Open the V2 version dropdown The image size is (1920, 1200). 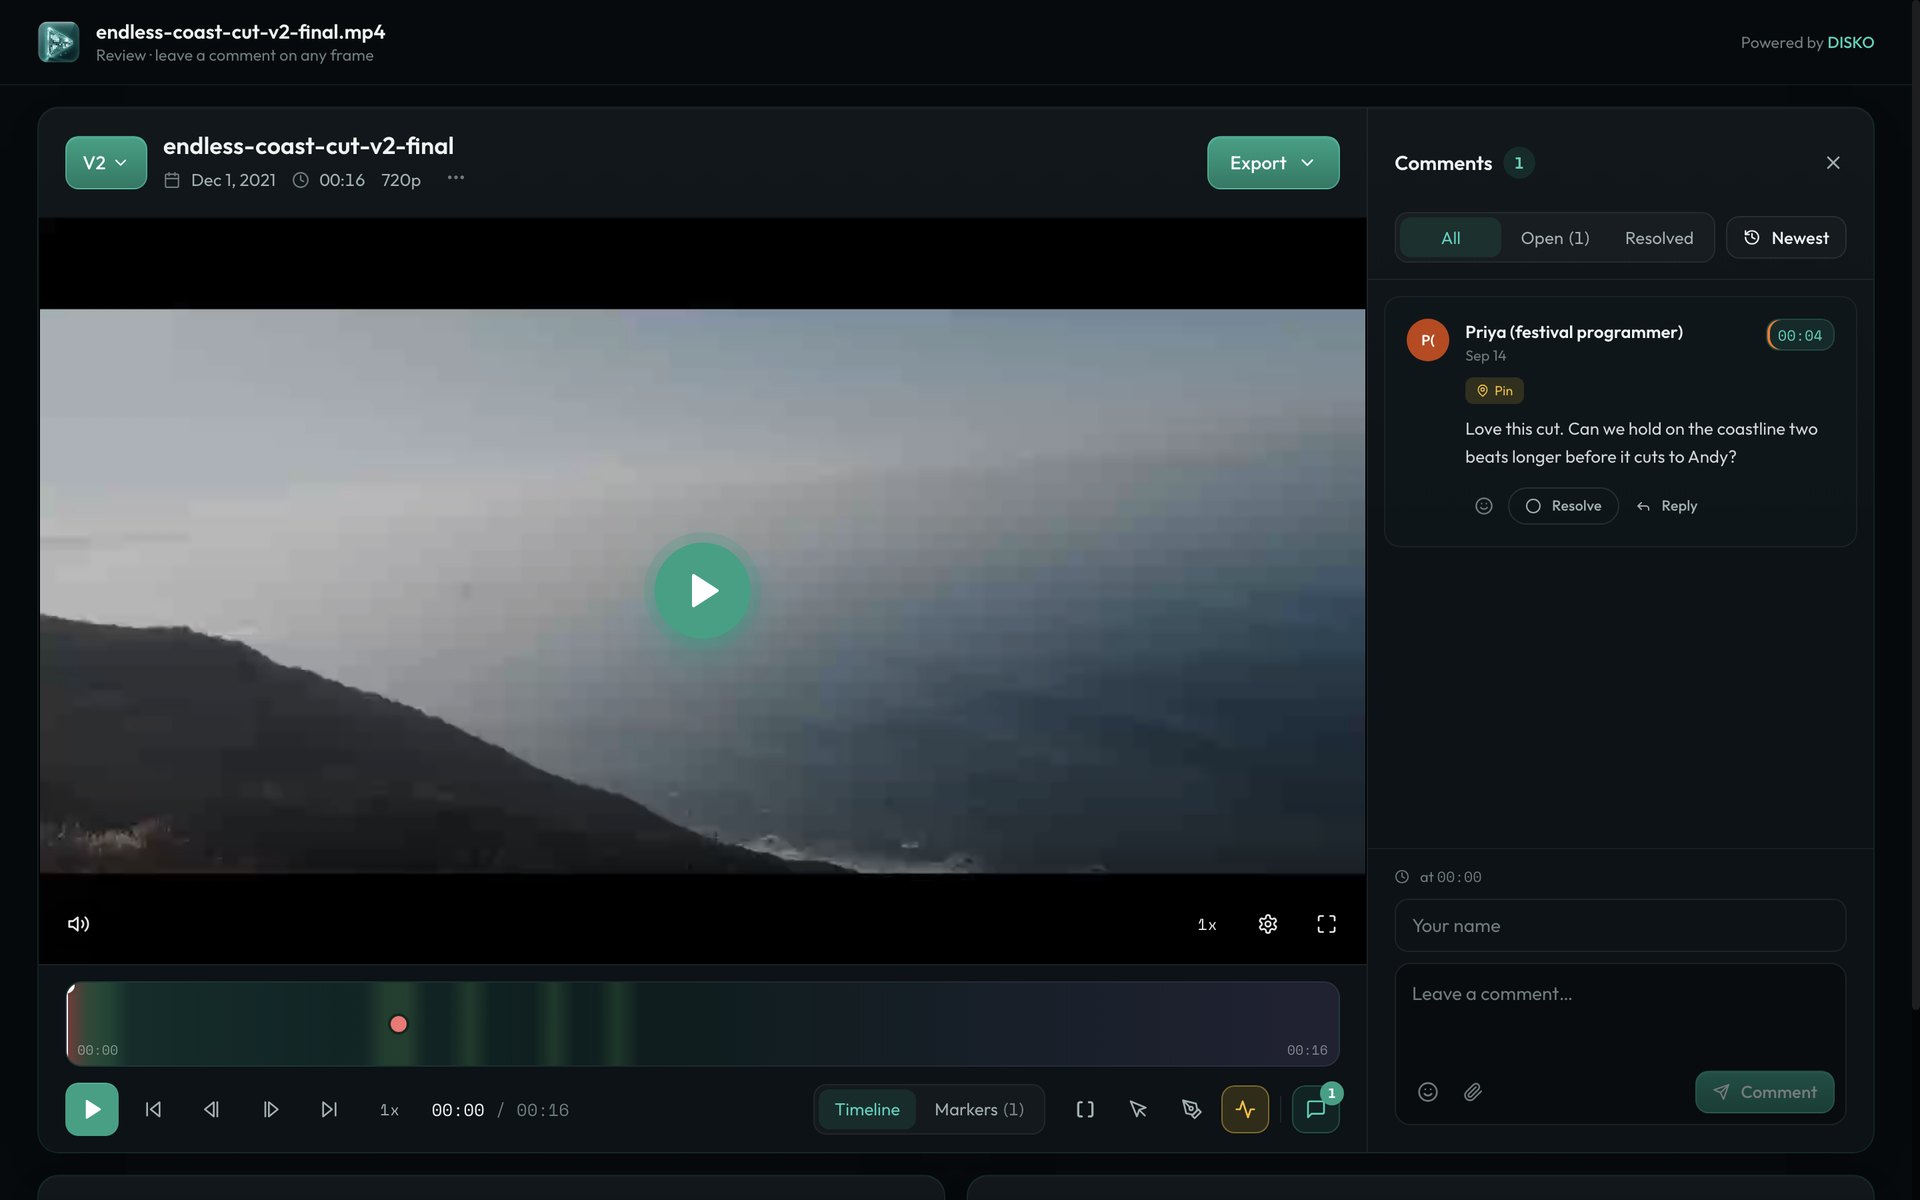(x=106, y=162)
